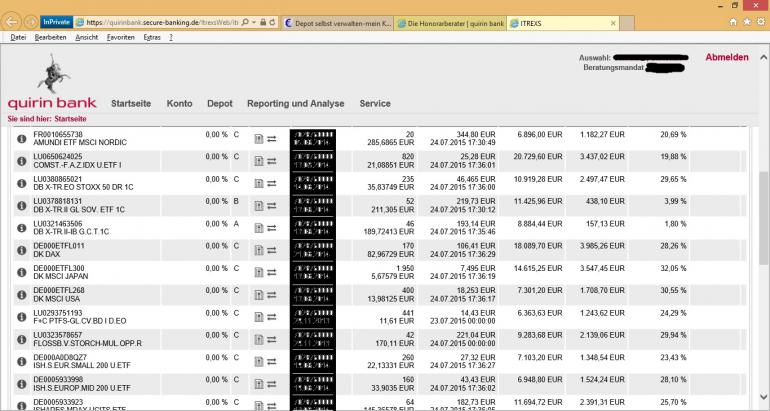The width and height of the screenshot is (770, 411).
Task: Show info for ISH.S.EUR.SMALL 200 U.ETF
Action: tap(21, 362)
